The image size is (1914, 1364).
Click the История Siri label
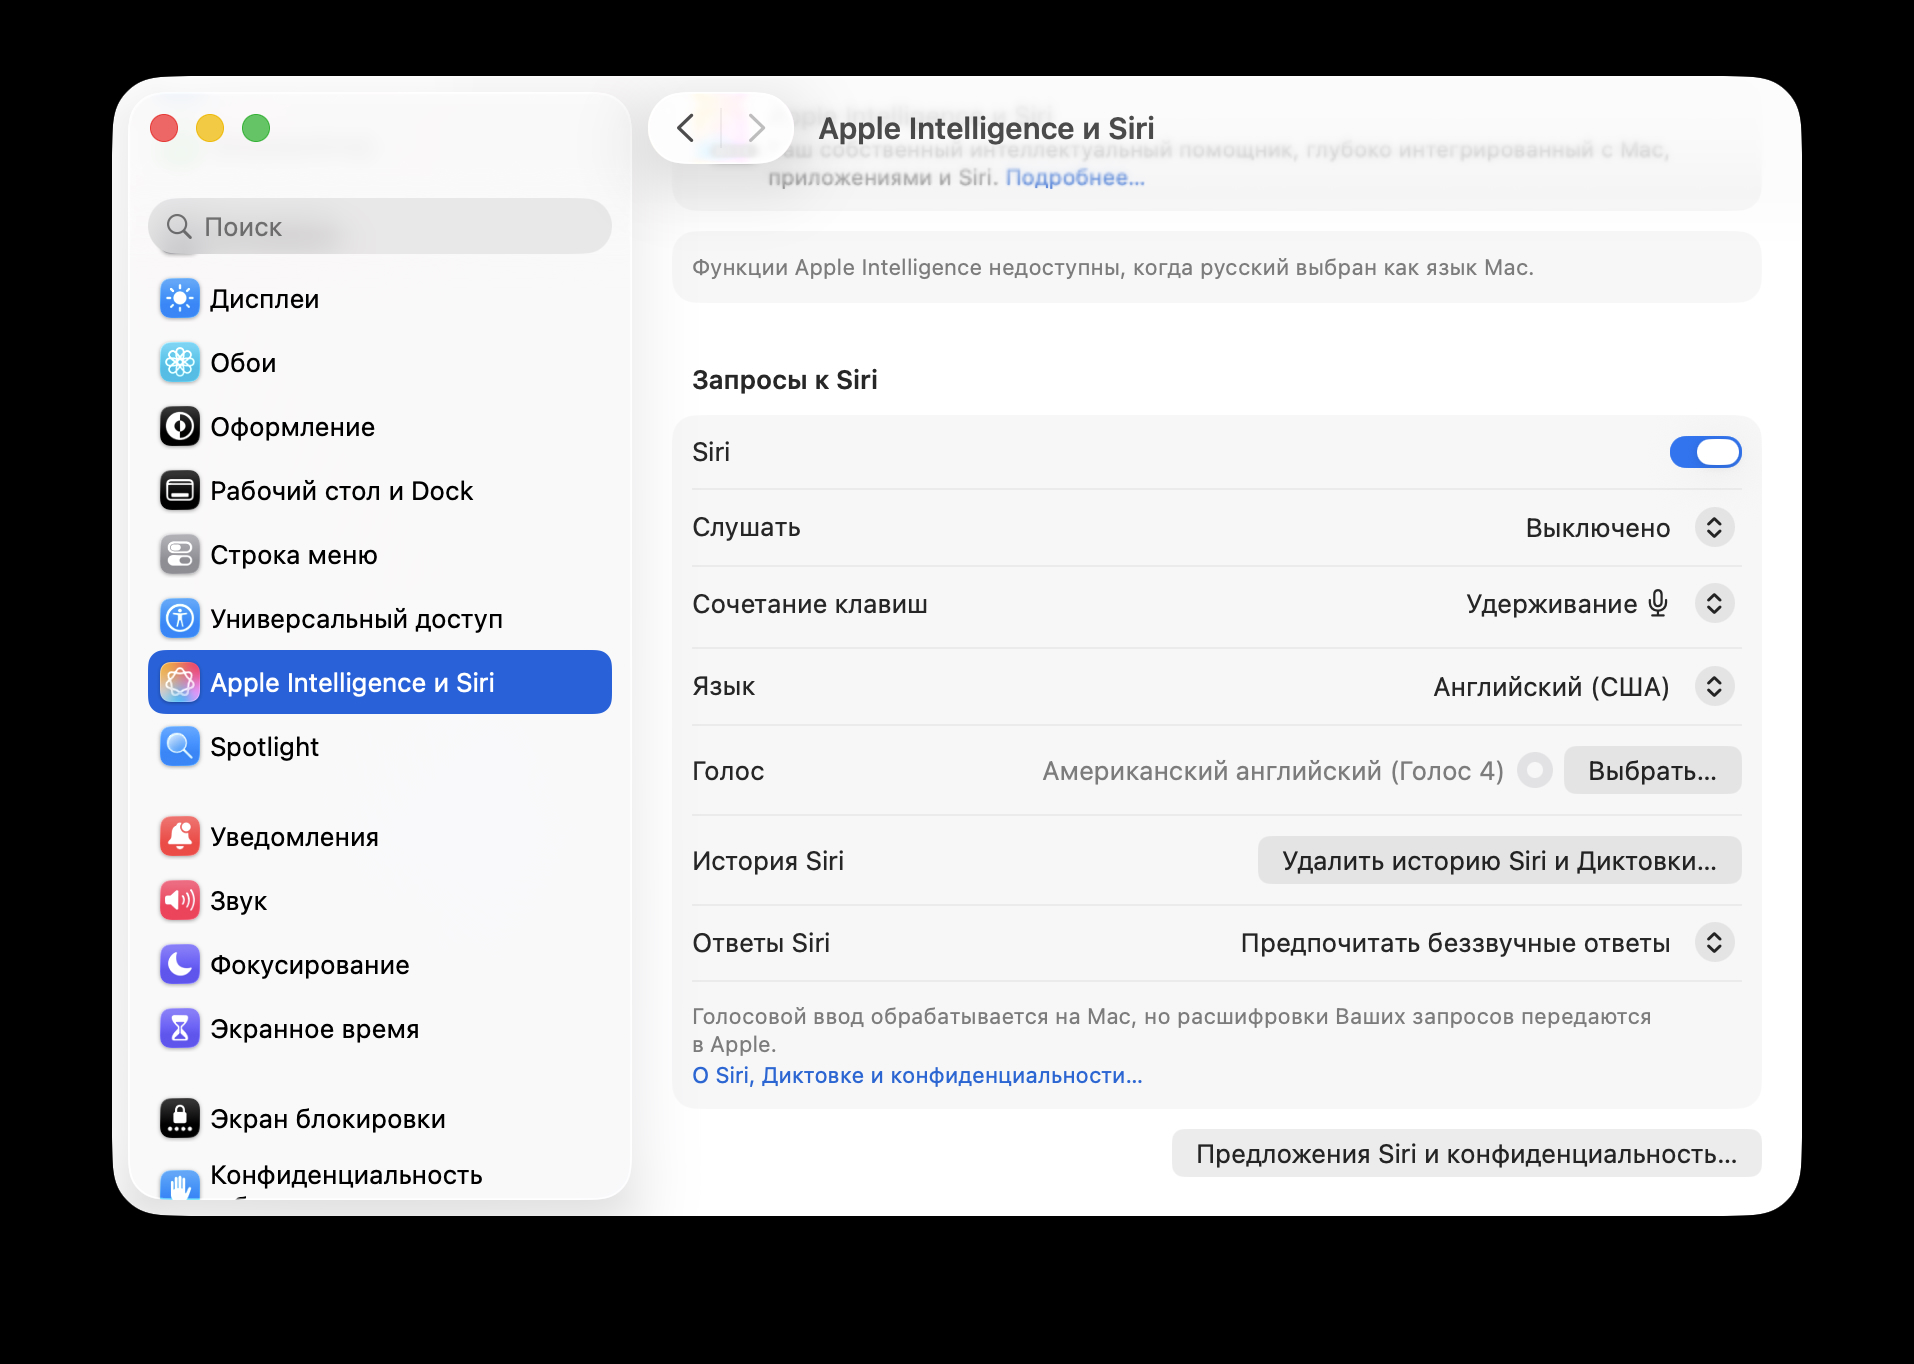click(x=768, y=861)
